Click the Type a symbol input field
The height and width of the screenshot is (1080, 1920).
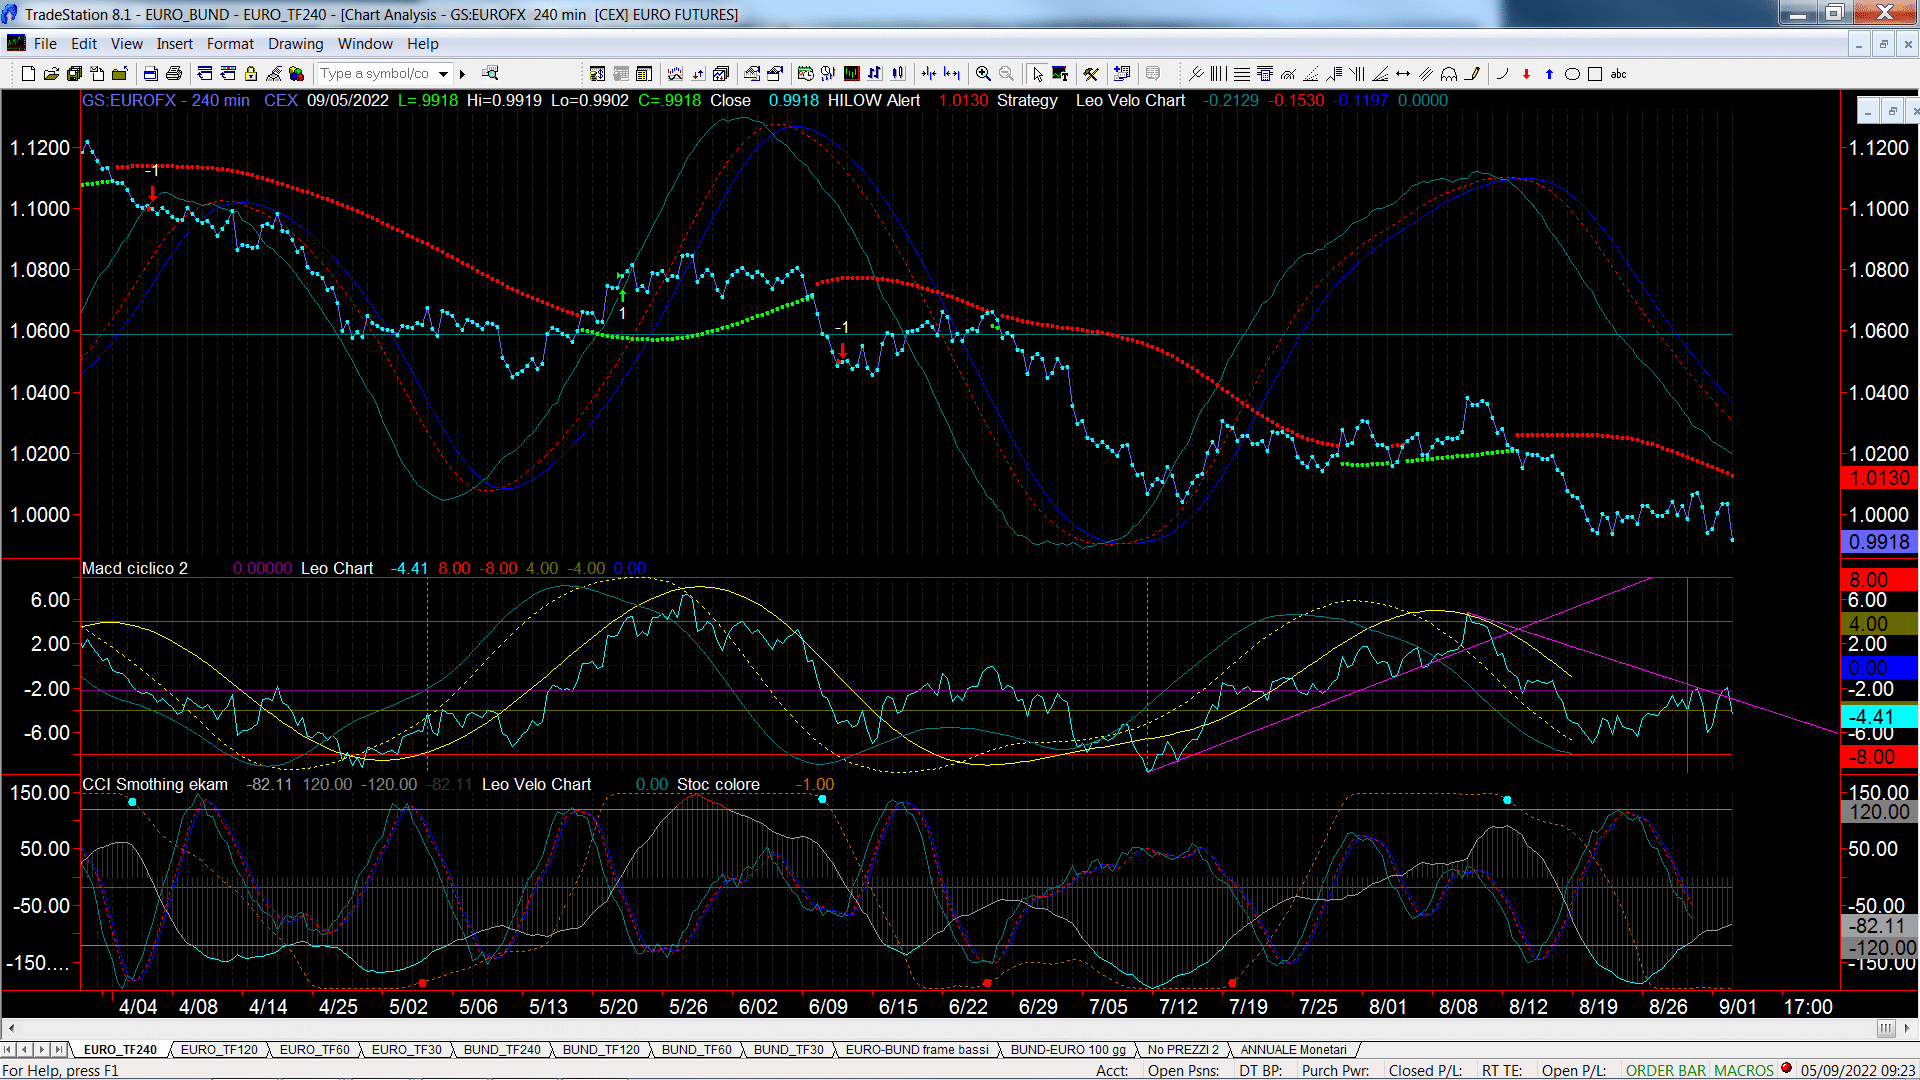(x=375, y=73)
